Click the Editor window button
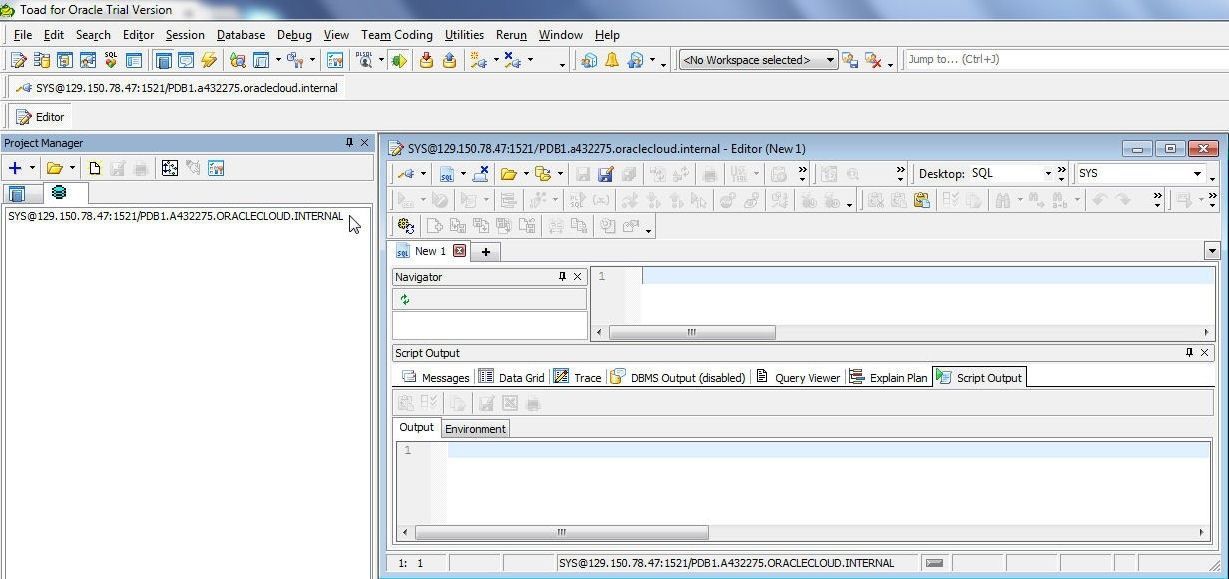1229x579 pixels. [x=40, y=117]
